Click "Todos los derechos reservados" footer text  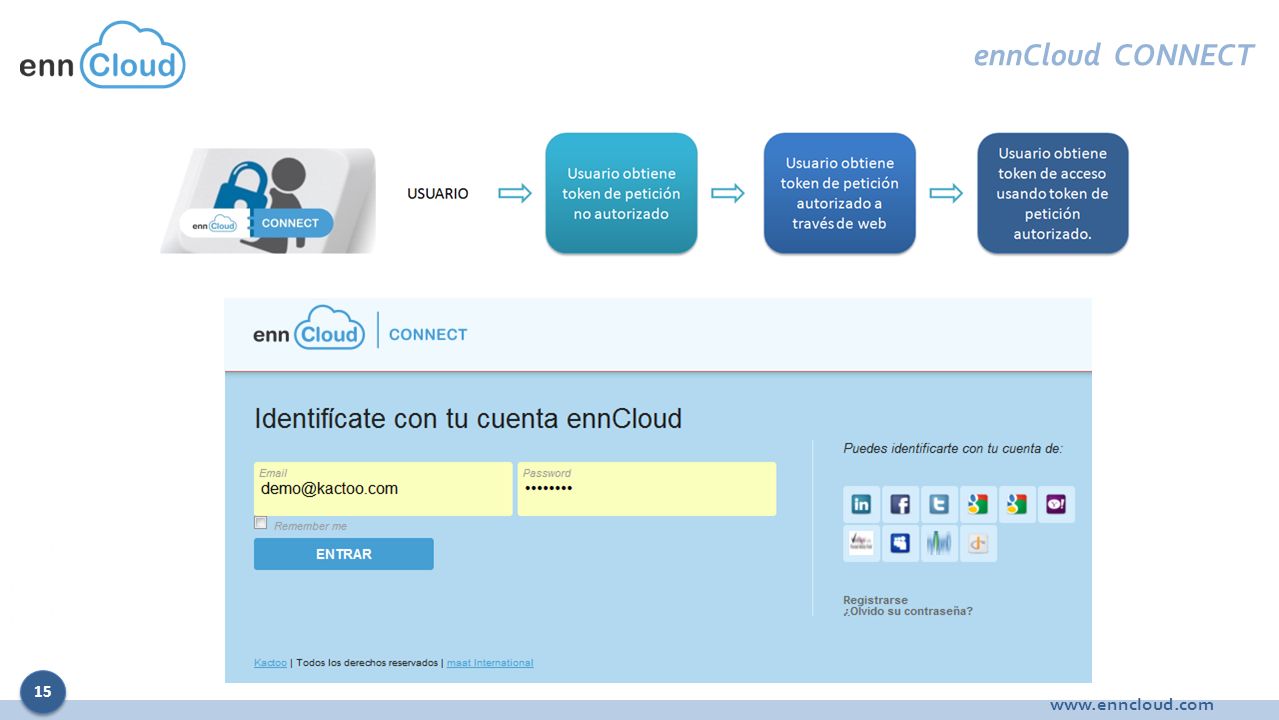pos(367,663)
